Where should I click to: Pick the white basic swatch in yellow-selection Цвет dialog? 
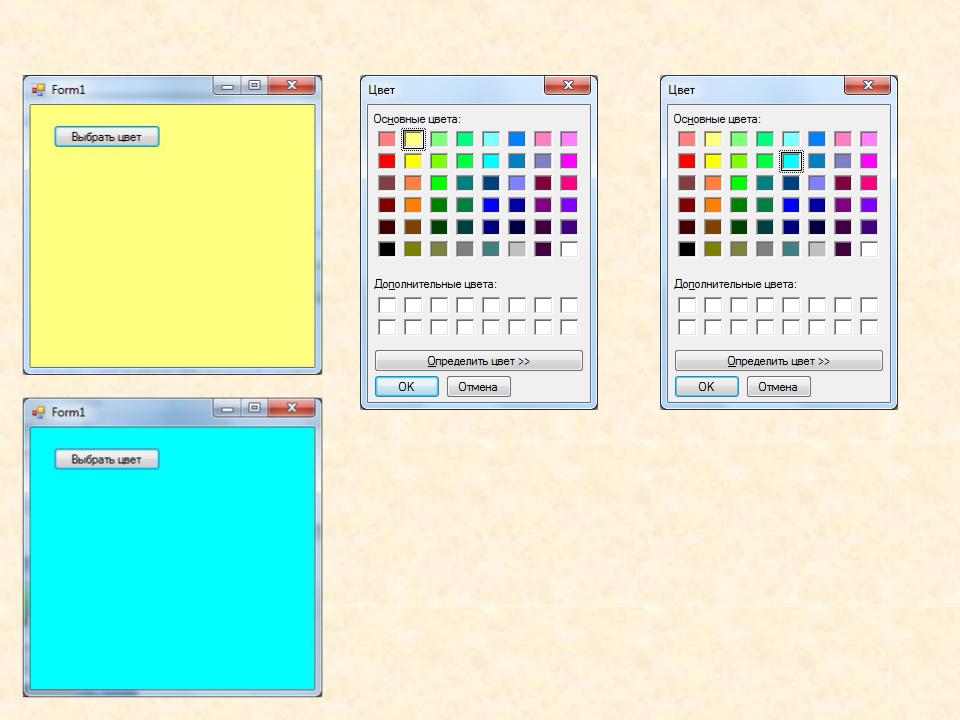(569, 249)
